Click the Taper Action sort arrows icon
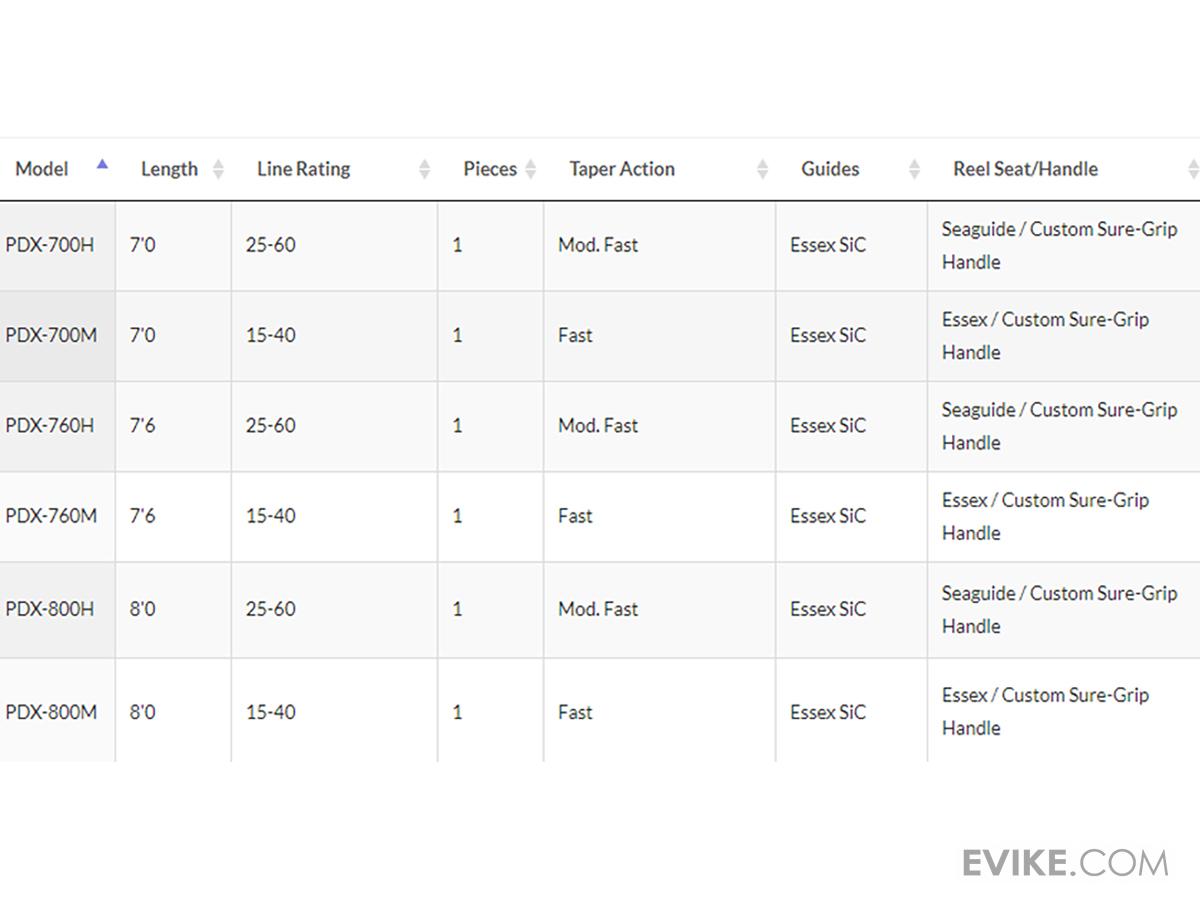Screen dimensions: 1200x900 coord(762,170)
